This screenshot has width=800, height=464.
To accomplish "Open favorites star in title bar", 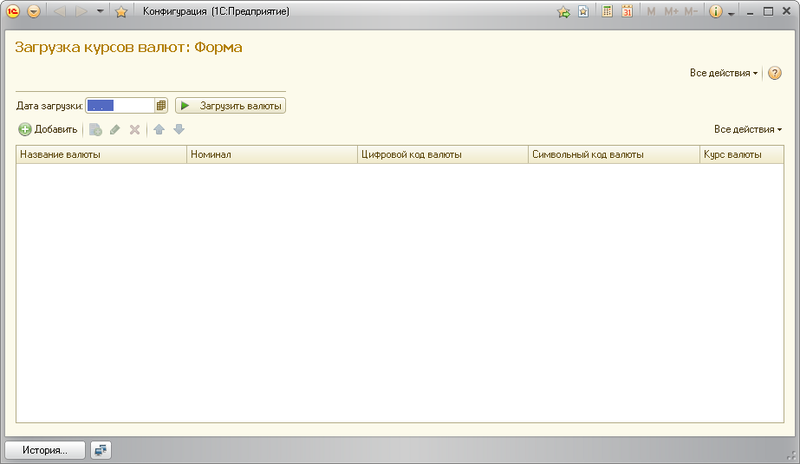I will (121, 11).
